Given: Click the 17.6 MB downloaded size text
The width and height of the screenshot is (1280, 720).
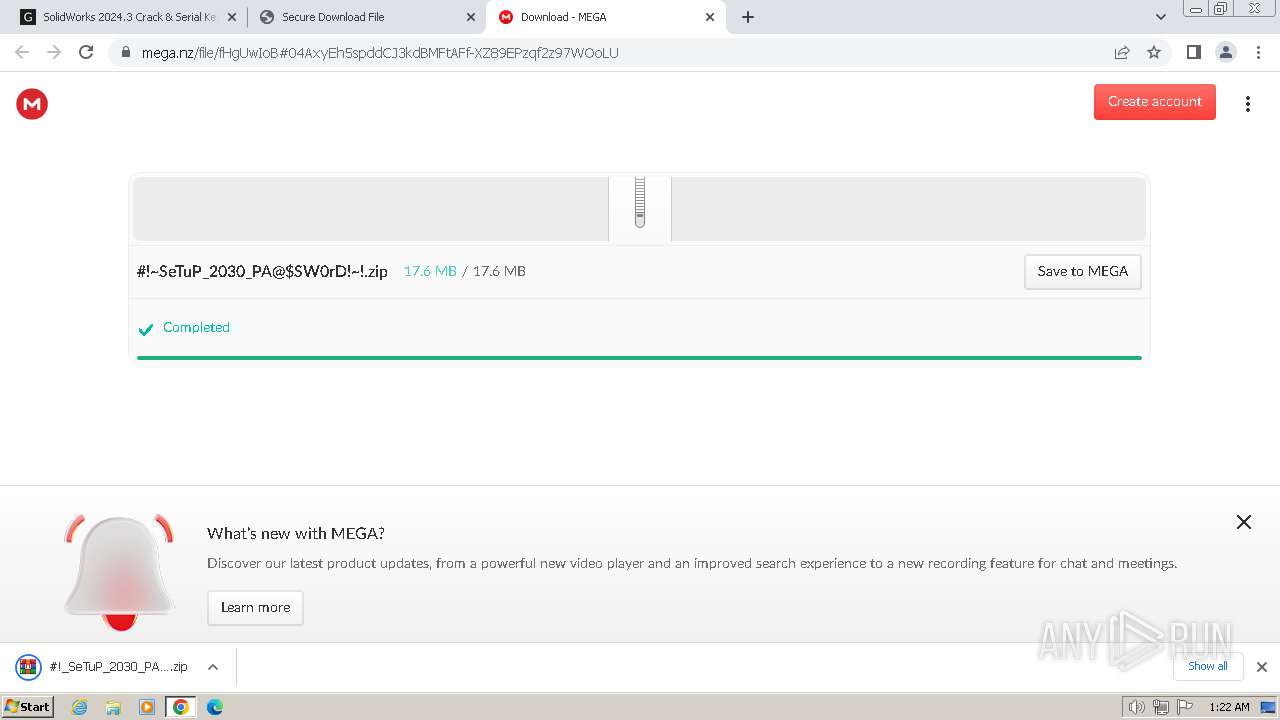Looking at the screenshot, I should [x=430, y=271].
